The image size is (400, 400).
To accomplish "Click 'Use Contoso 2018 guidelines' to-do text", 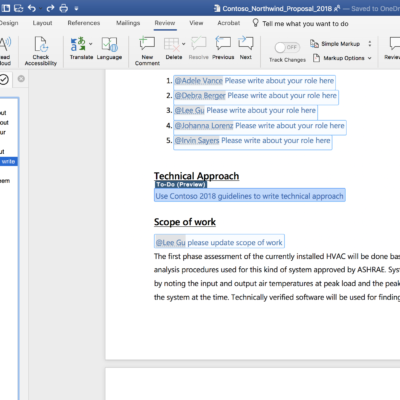I will coord(249,196).
